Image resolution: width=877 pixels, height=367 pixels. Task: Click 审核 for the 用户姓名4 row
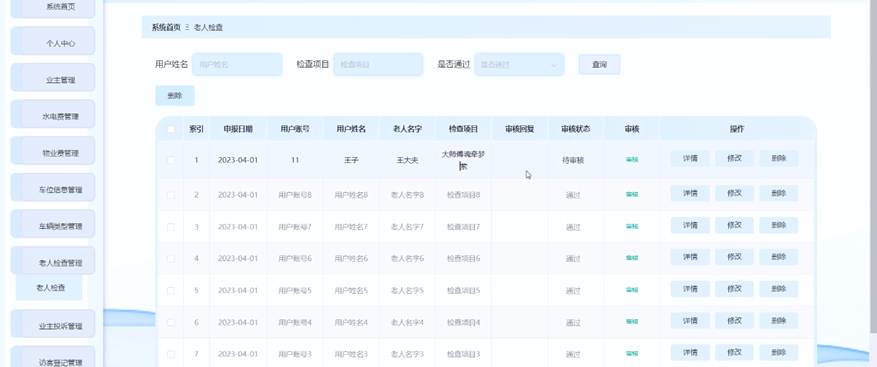click(631, 322)
